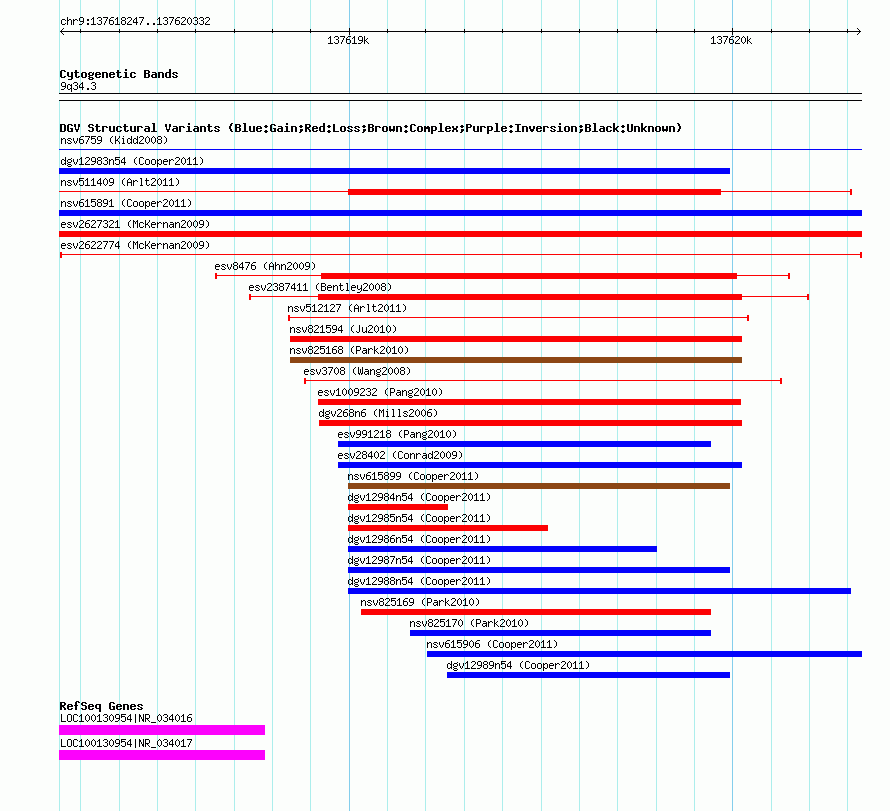Screen dimensions: 890x811
Task: Open the dgv12987n54 (Cooper2011) label
Action: pyautogui.click(x=419, y=560)
